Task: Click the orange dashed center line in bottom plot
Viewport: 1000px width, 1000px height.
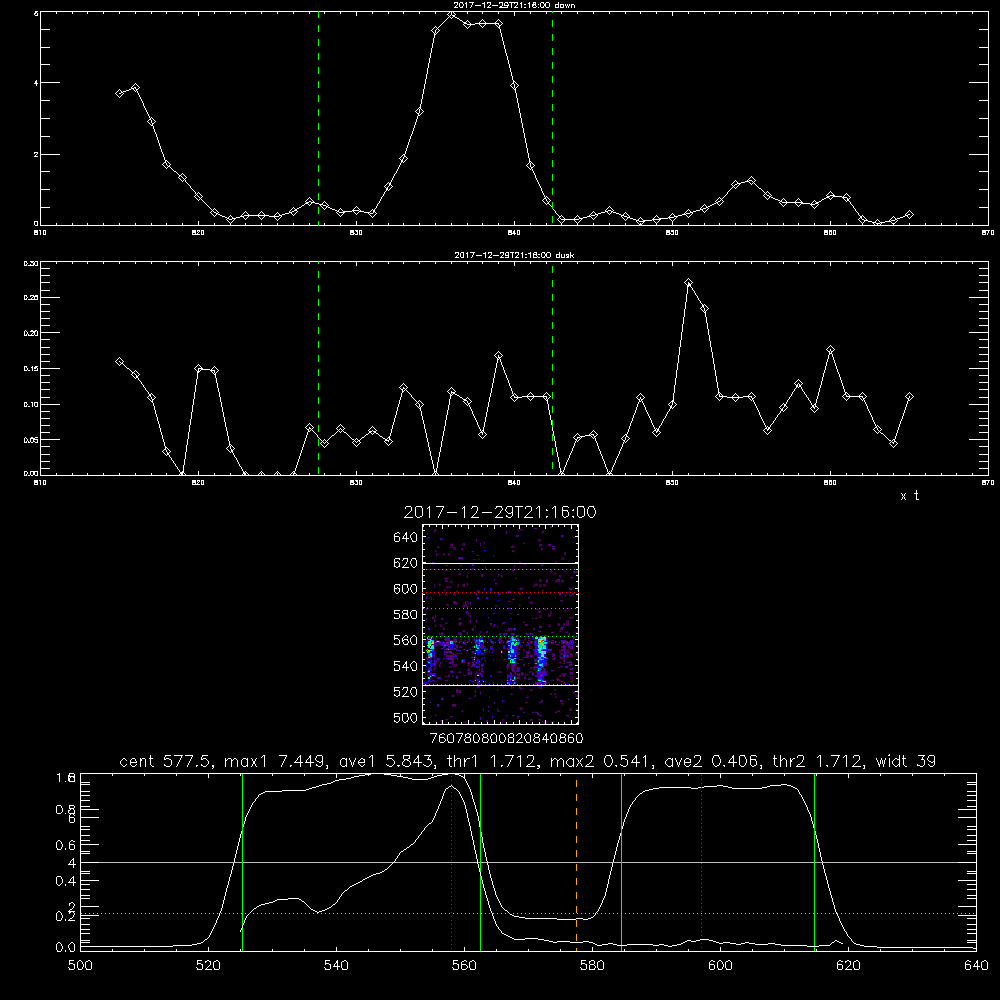Action: [x=577, y=861]
